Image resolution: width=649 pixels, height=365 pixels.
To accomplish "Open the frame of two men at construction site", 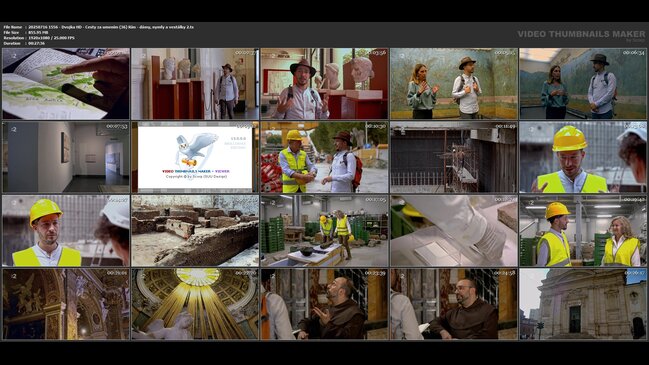I will pyautogui.click(x=324, y=157).
